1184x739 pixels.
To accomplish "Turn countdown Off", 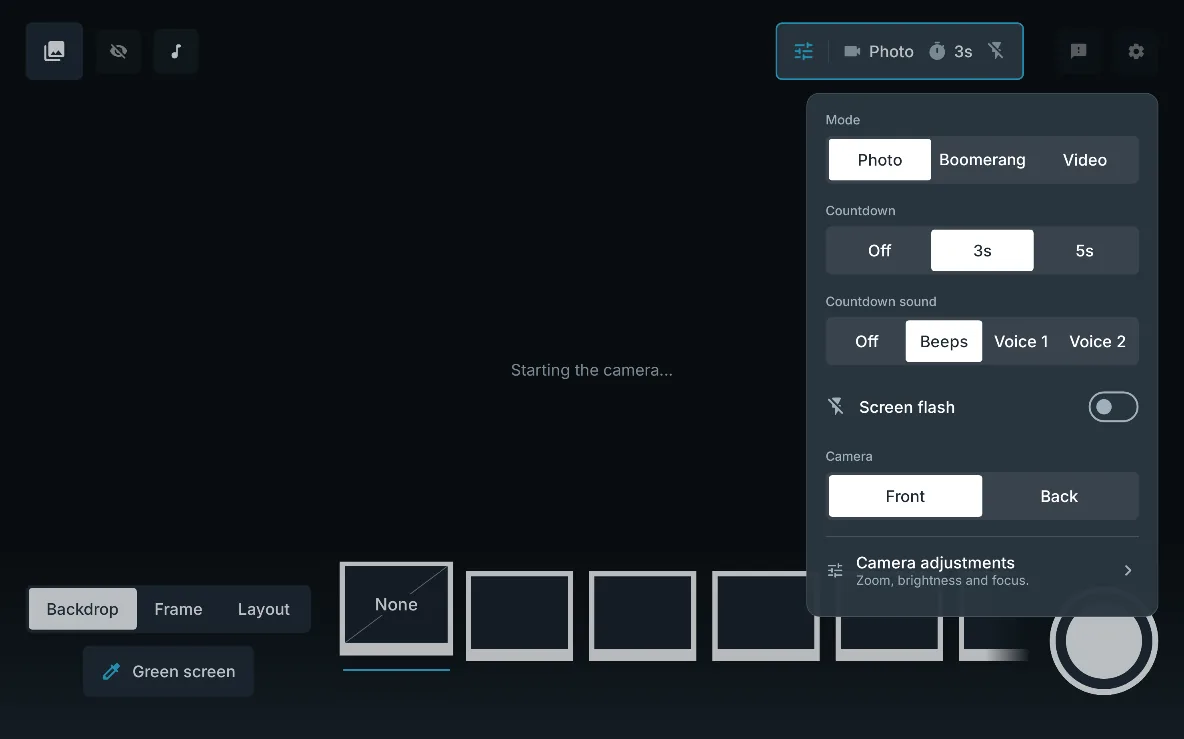I will point(880,251).
